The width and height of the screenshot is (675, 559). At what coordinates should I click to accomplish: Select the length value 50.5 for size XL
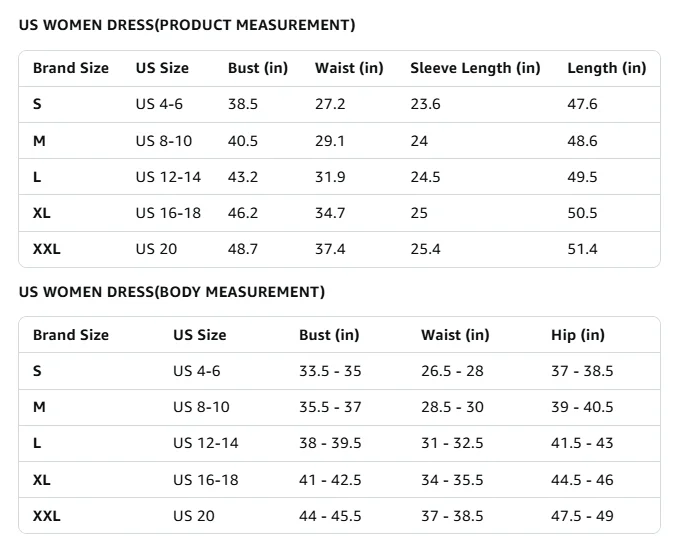tap(582, 213)
